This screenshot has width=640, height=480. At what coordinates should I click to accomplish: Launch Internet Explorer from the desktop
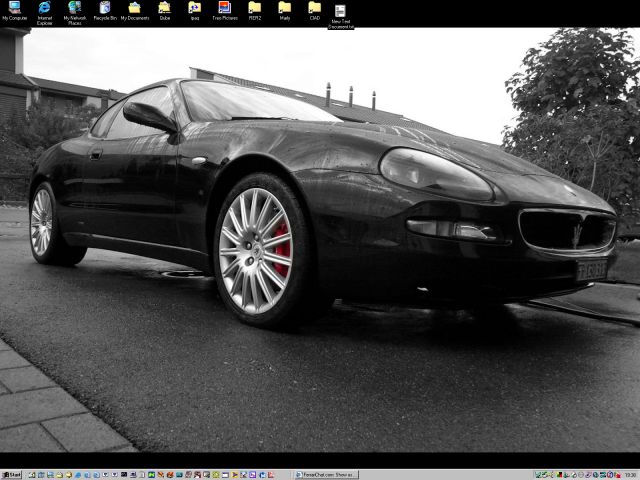pos(44,13)
